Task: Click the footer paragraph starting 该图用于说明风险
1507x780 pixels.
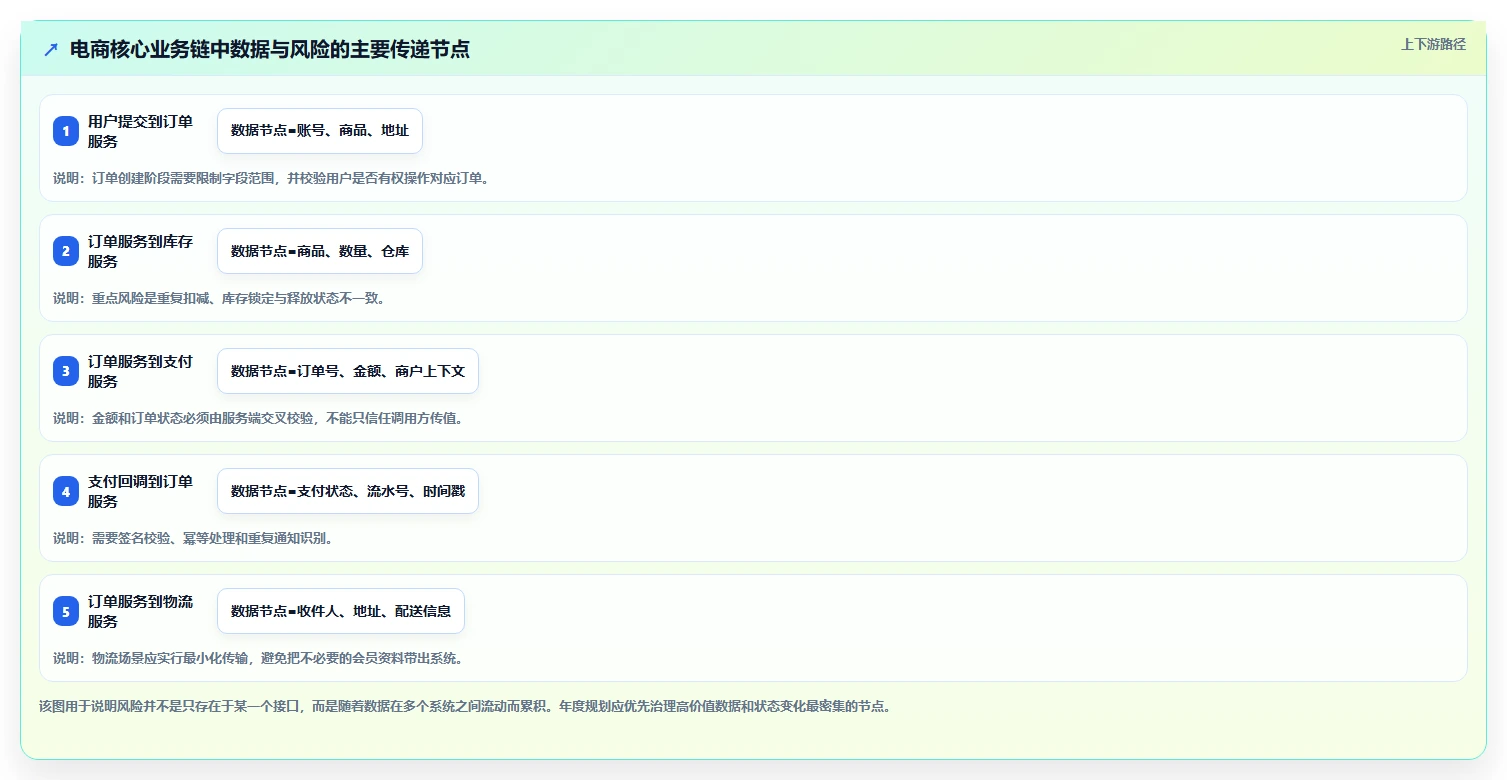Action: (465, 706)
